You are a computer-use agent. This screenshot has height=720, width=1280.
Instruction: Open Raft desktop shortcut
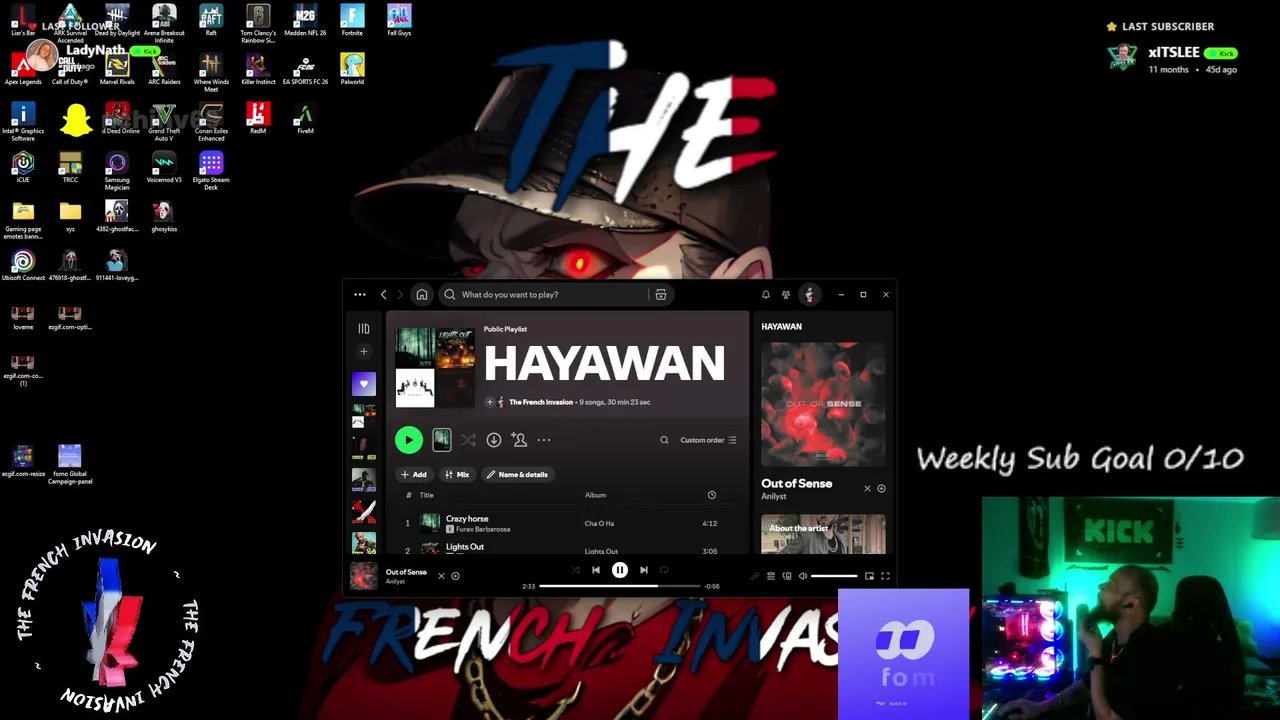click(211, 20)
